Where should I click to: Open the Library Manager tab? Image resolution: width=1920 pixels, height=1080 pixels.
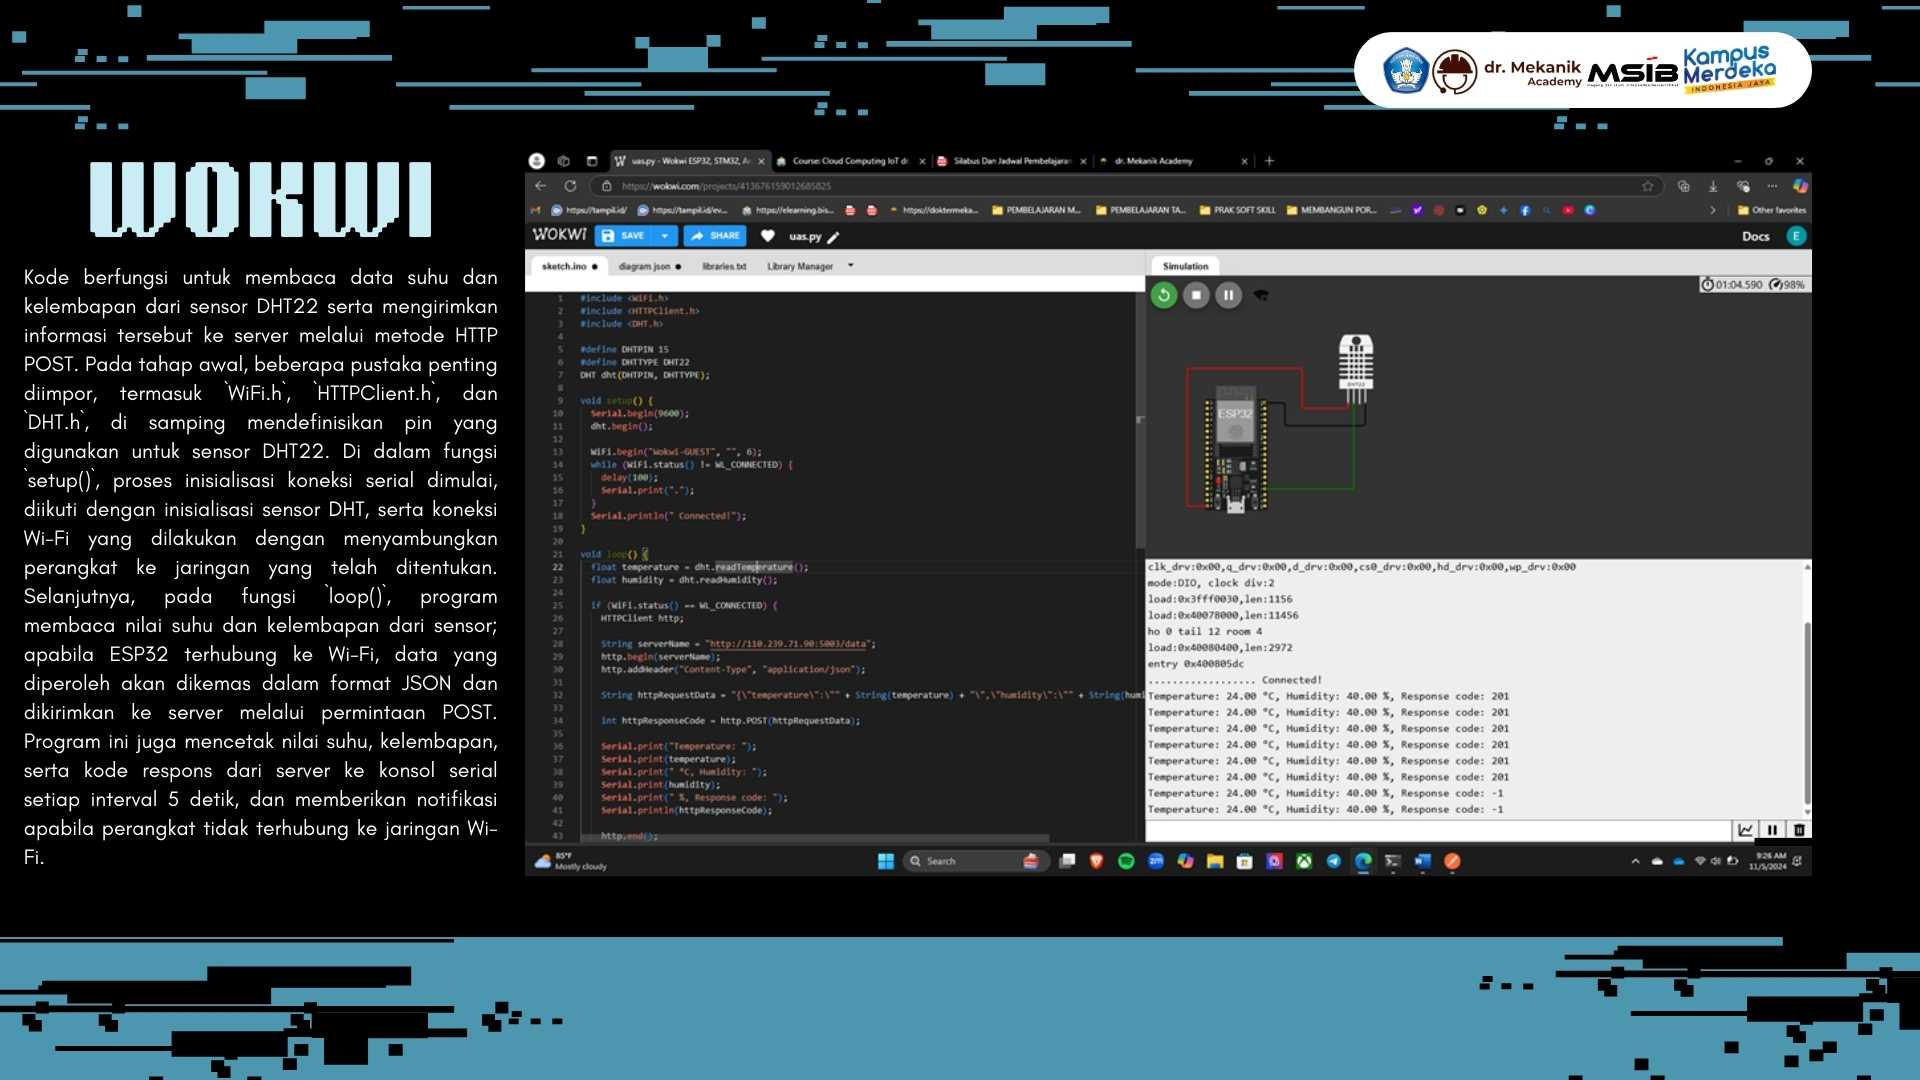tap(800, 266)
